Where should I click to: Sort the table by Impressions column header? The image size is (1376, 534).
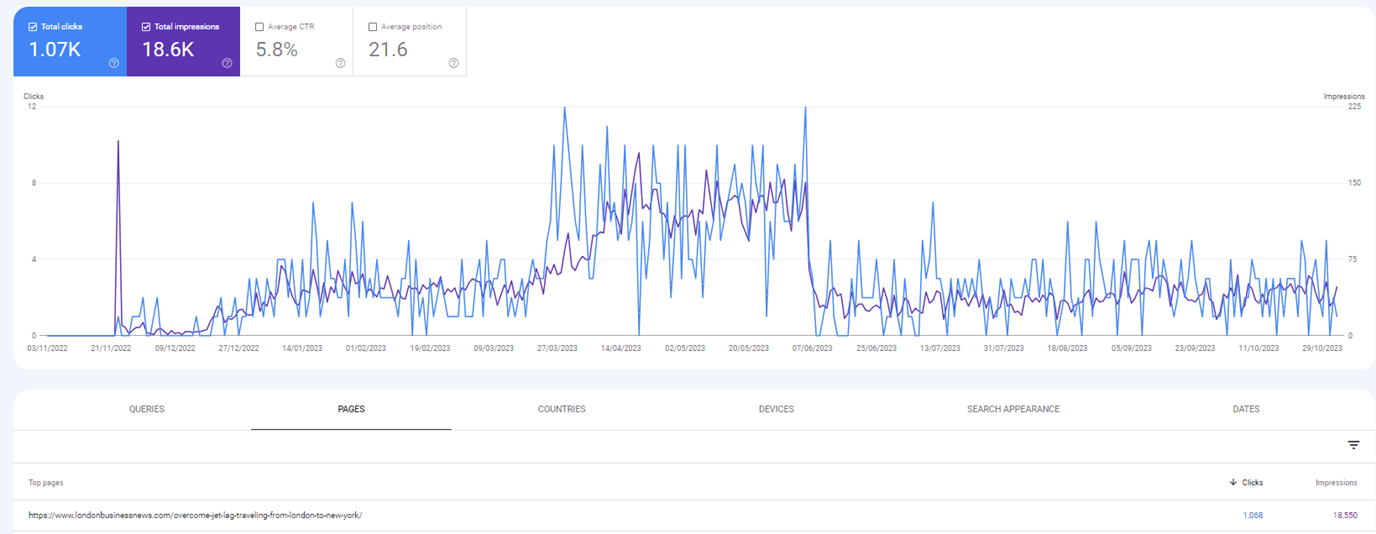click(x=1336, y=483)
